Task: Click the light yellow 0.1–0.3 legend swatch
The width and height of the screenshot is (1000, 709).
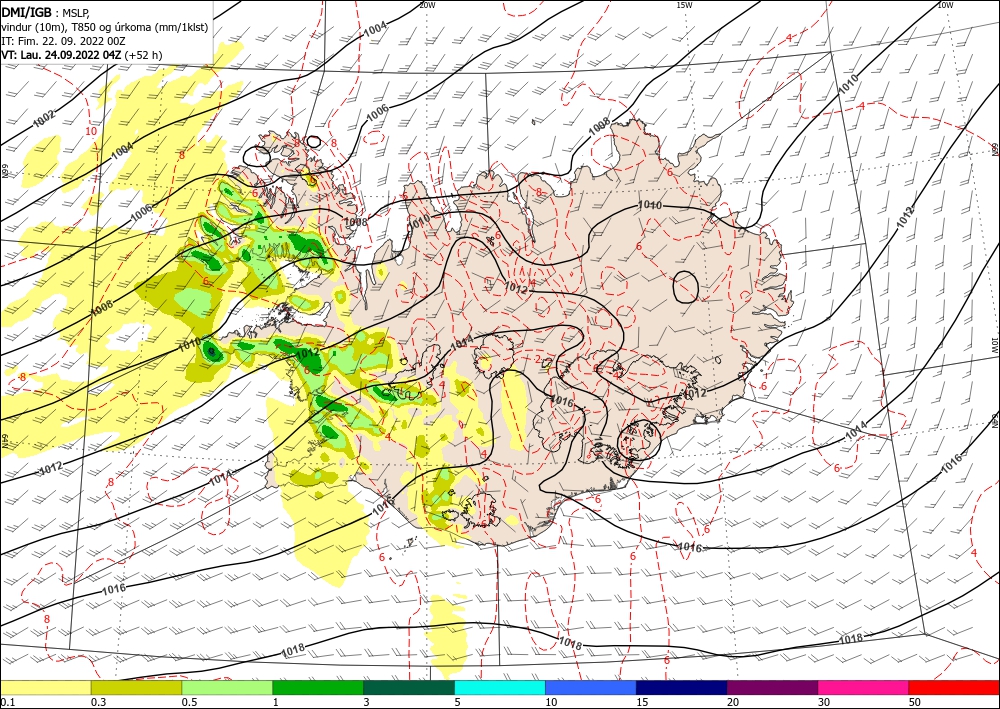Action: coord(45,687)
